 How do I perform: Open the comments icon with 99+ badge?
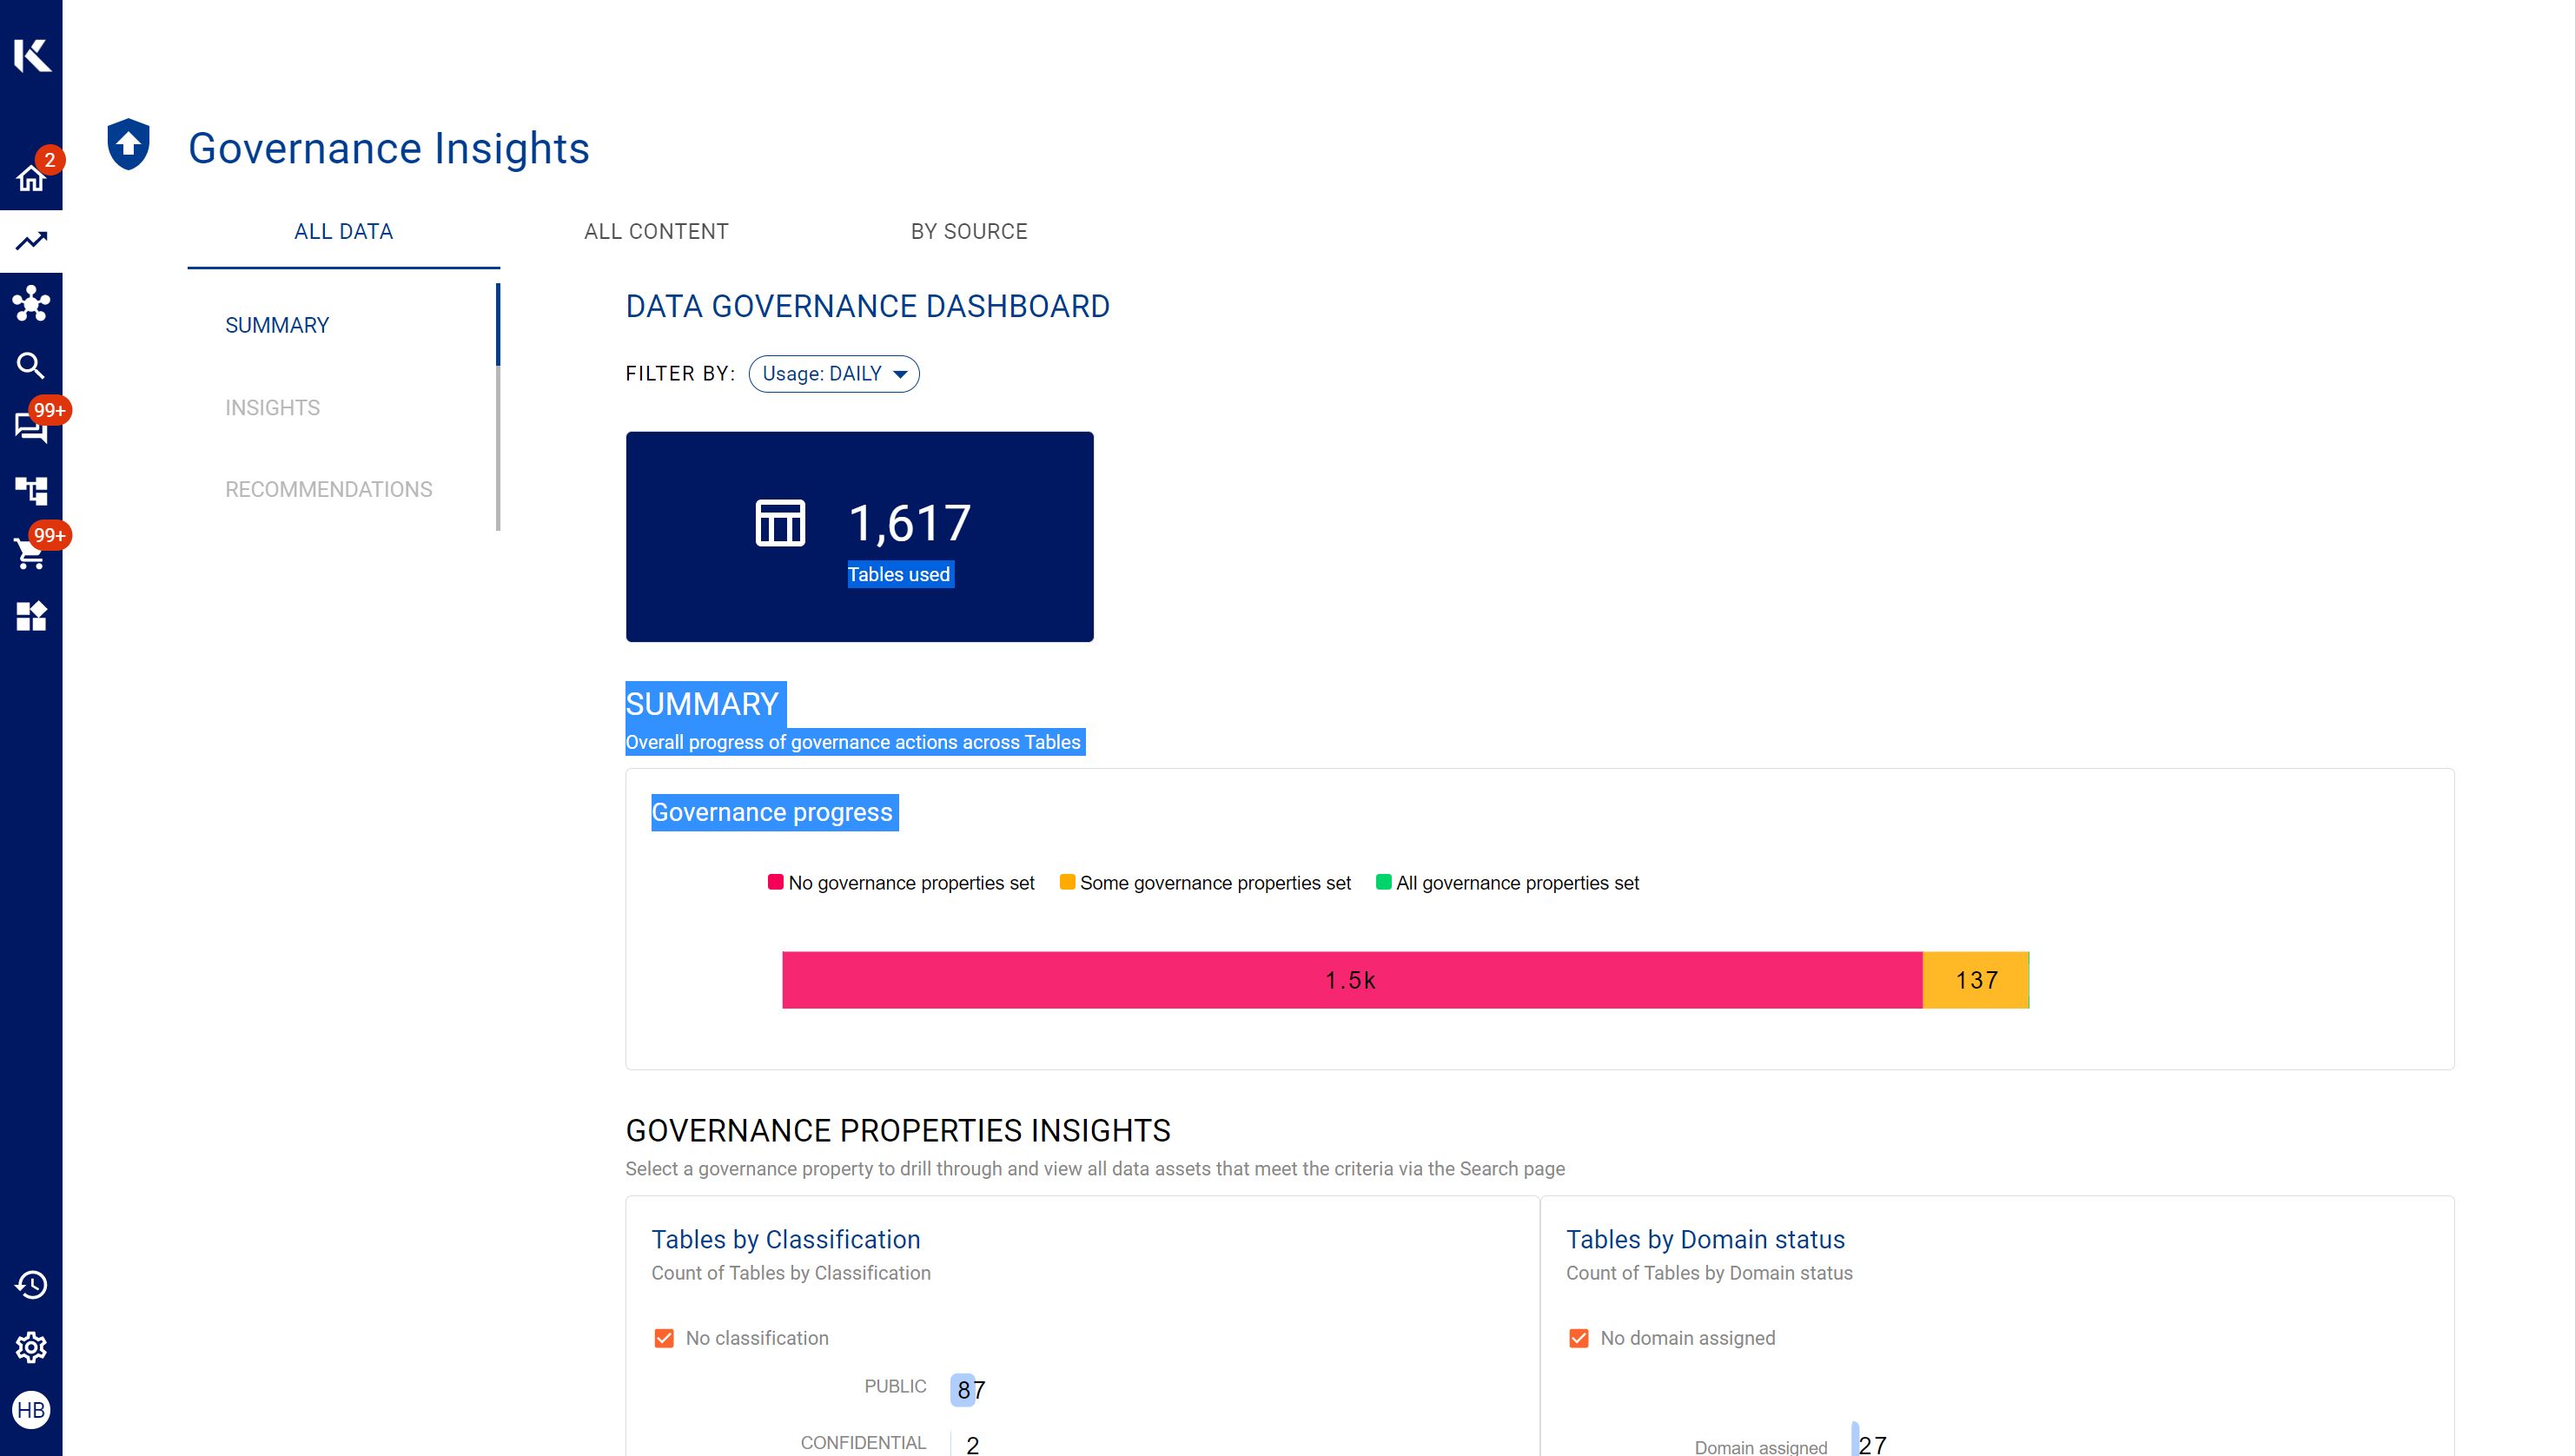pos(30,428)
